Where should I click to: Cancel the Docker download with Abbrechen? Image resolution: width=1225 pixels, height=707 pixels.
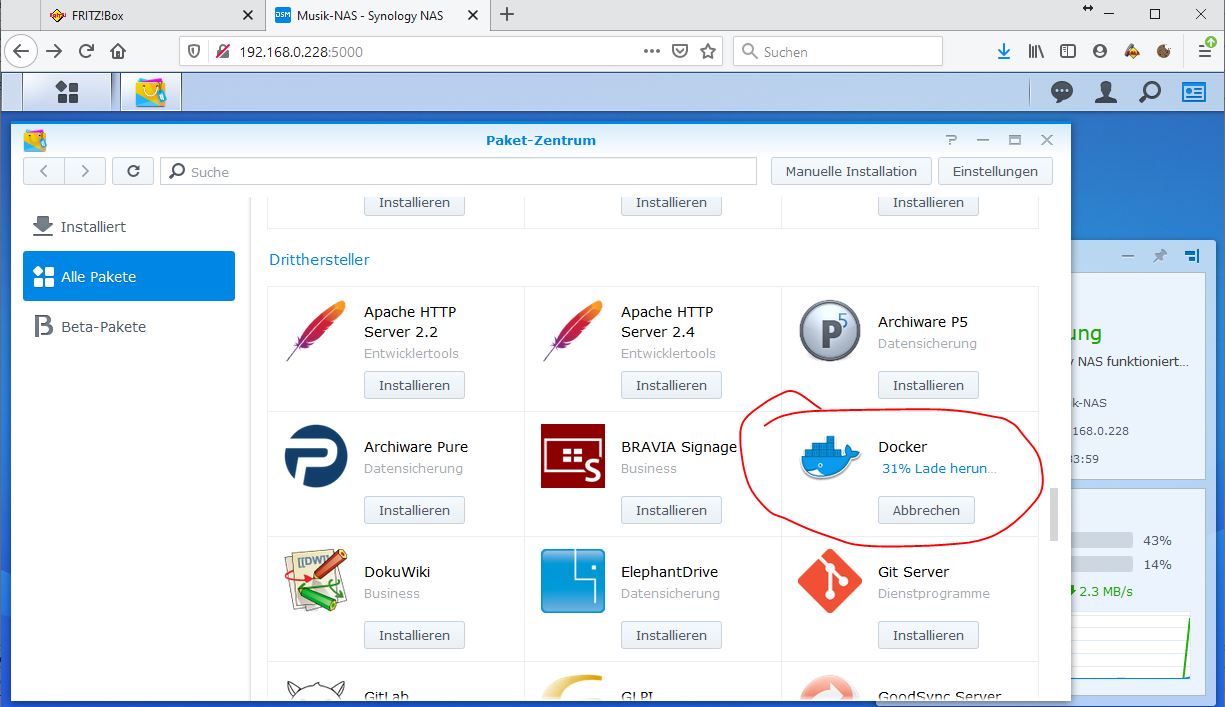point(925,510)
